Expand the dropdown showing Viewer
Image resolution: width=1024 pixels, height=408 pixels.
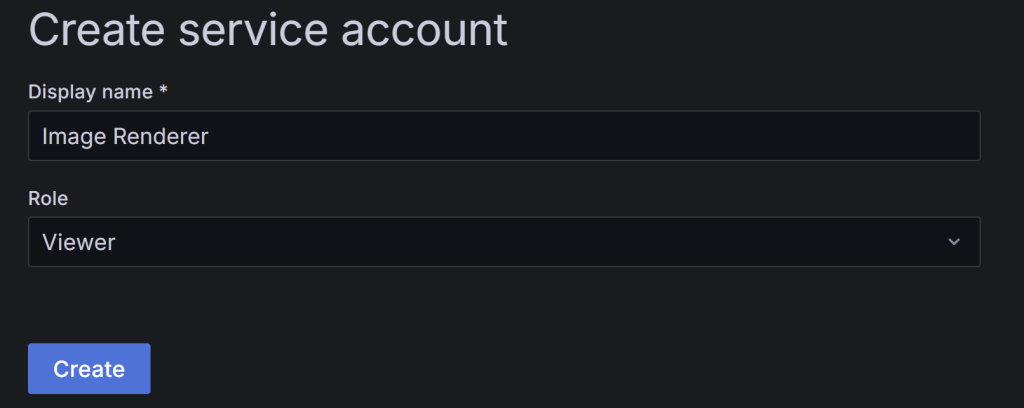503,242
